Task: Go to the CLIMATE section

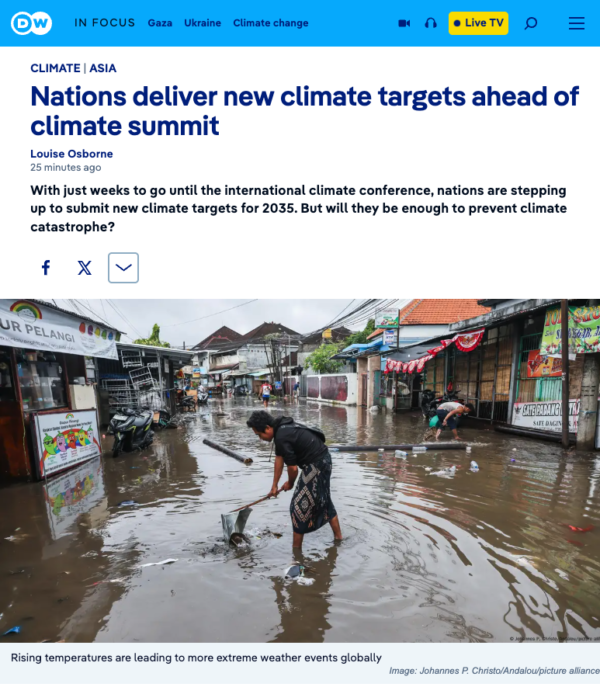Action: (x=55, y=68)
